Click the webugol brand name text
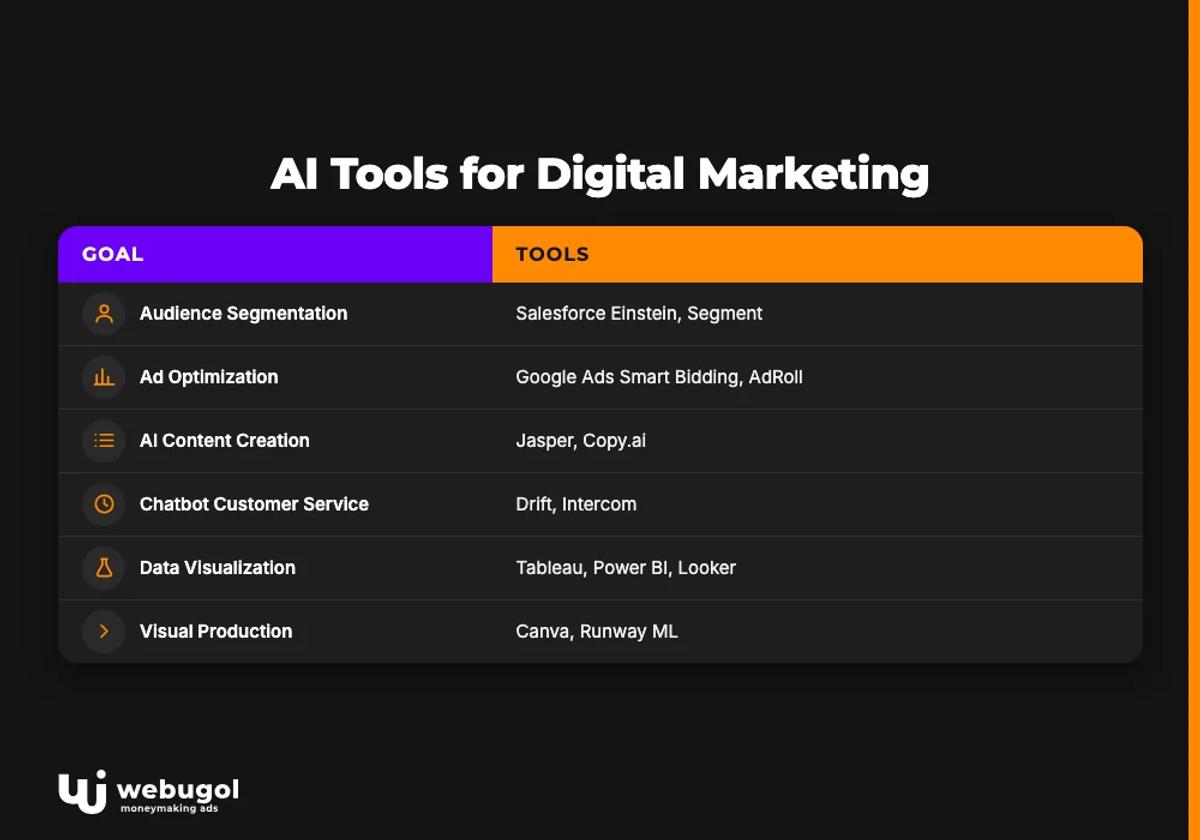This screenshot has width=1200, height=840. 178,789
